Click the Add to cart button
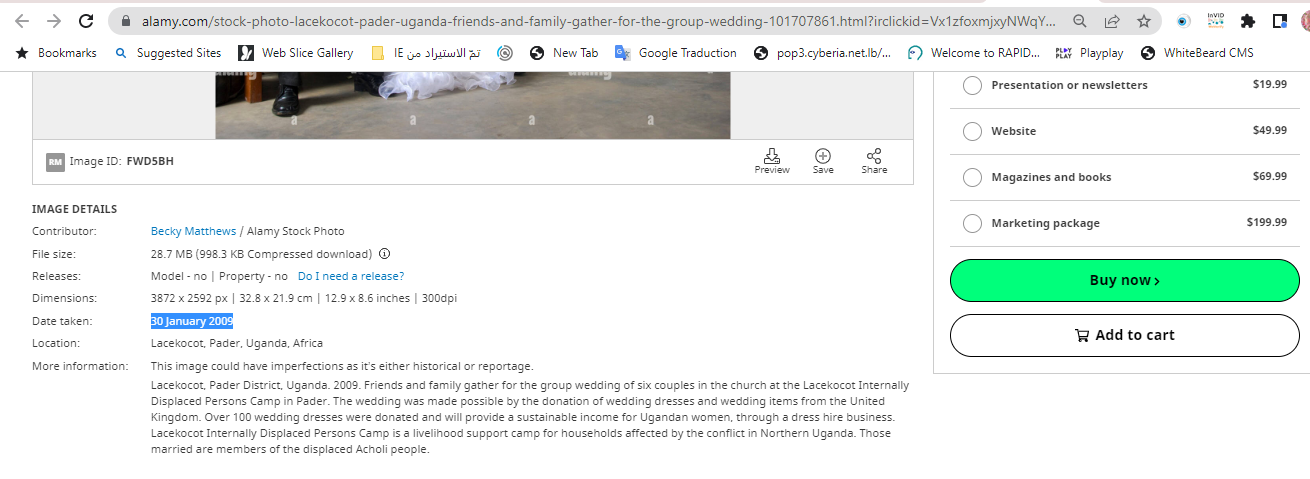1310x479 pixels. [1124, 335]
